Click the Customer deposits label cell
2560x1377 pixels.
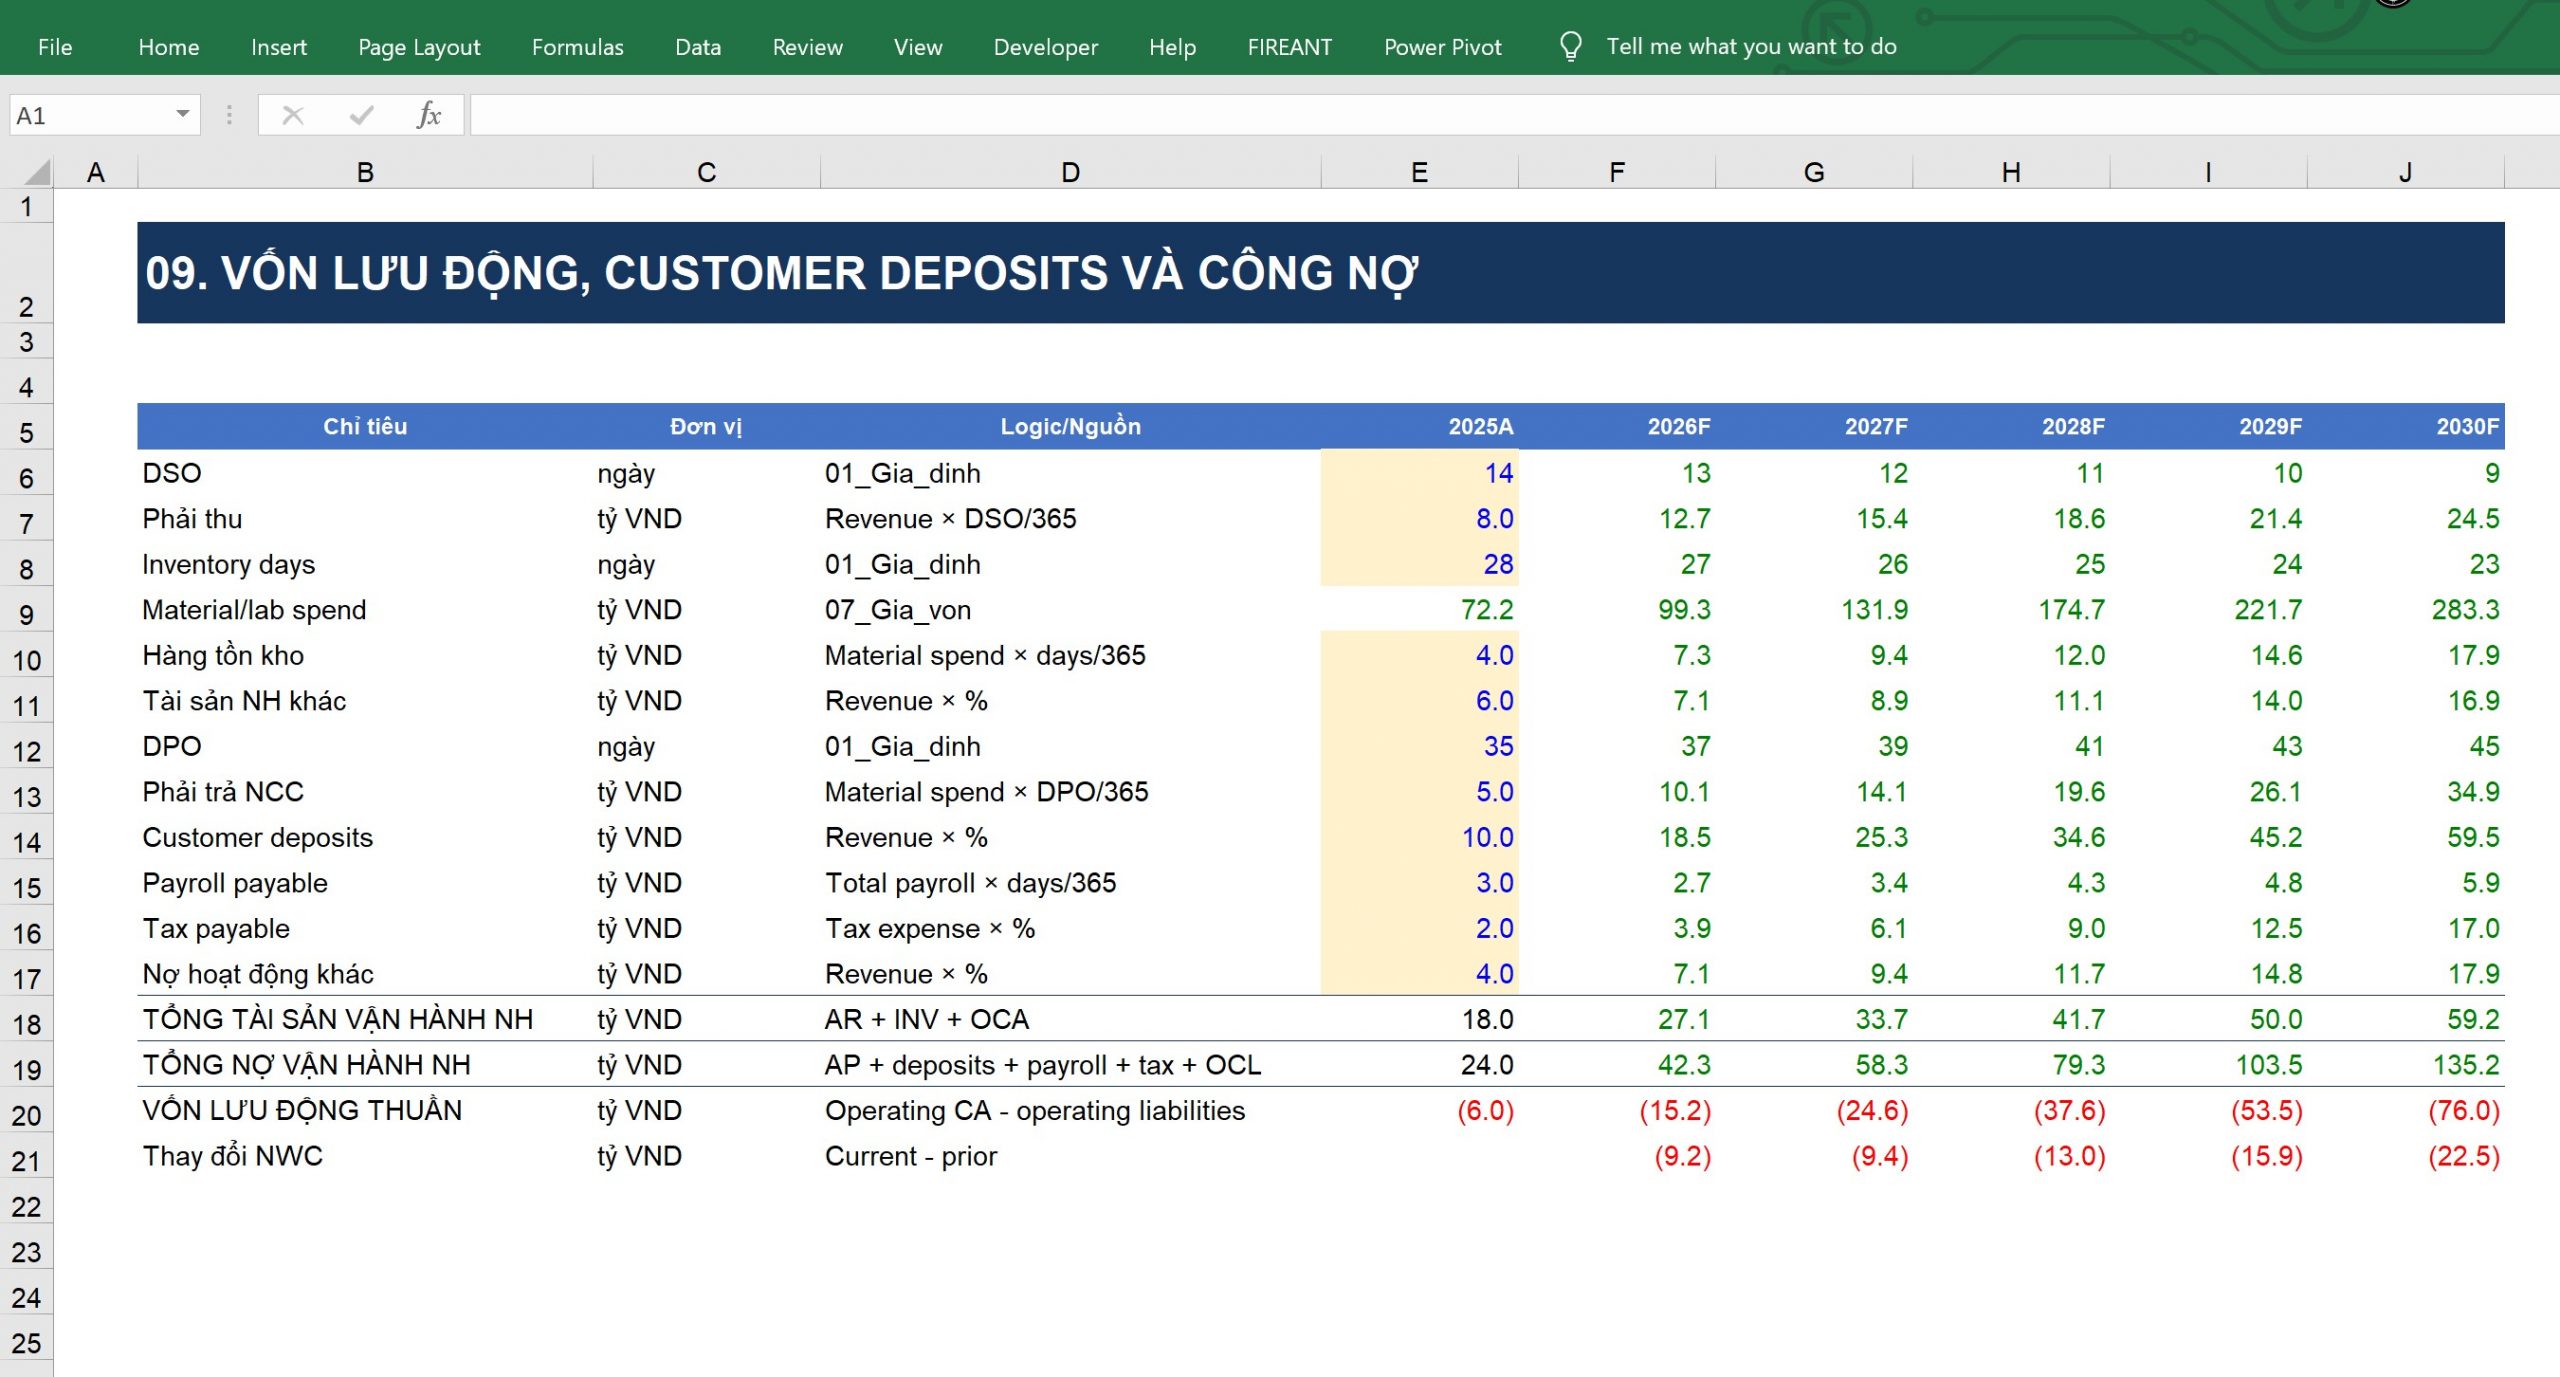[365, 837]
